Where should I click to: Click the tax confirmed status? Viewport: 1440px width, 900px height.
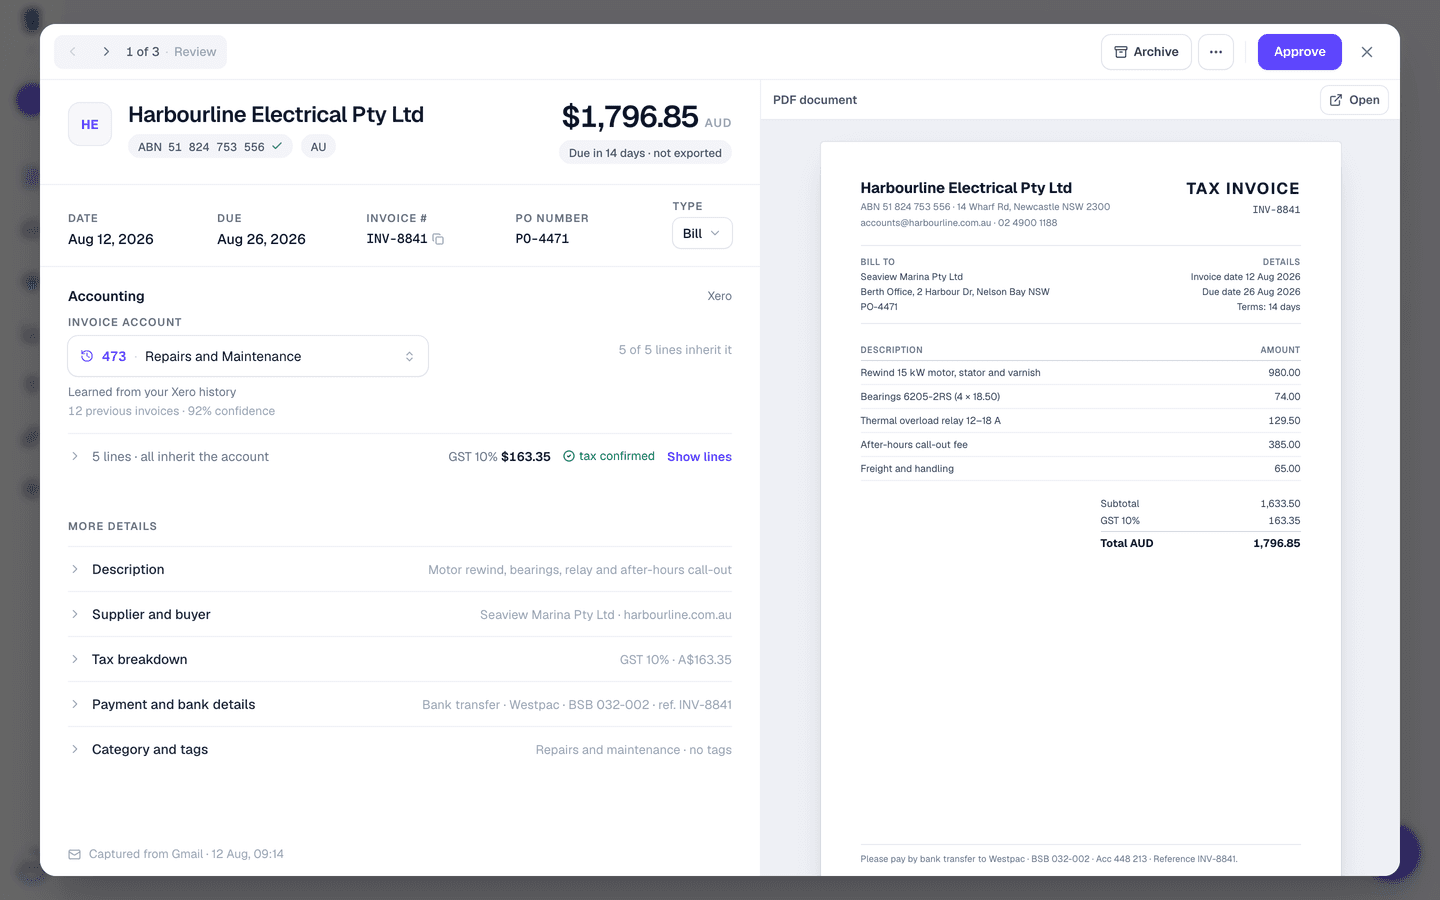608,456
